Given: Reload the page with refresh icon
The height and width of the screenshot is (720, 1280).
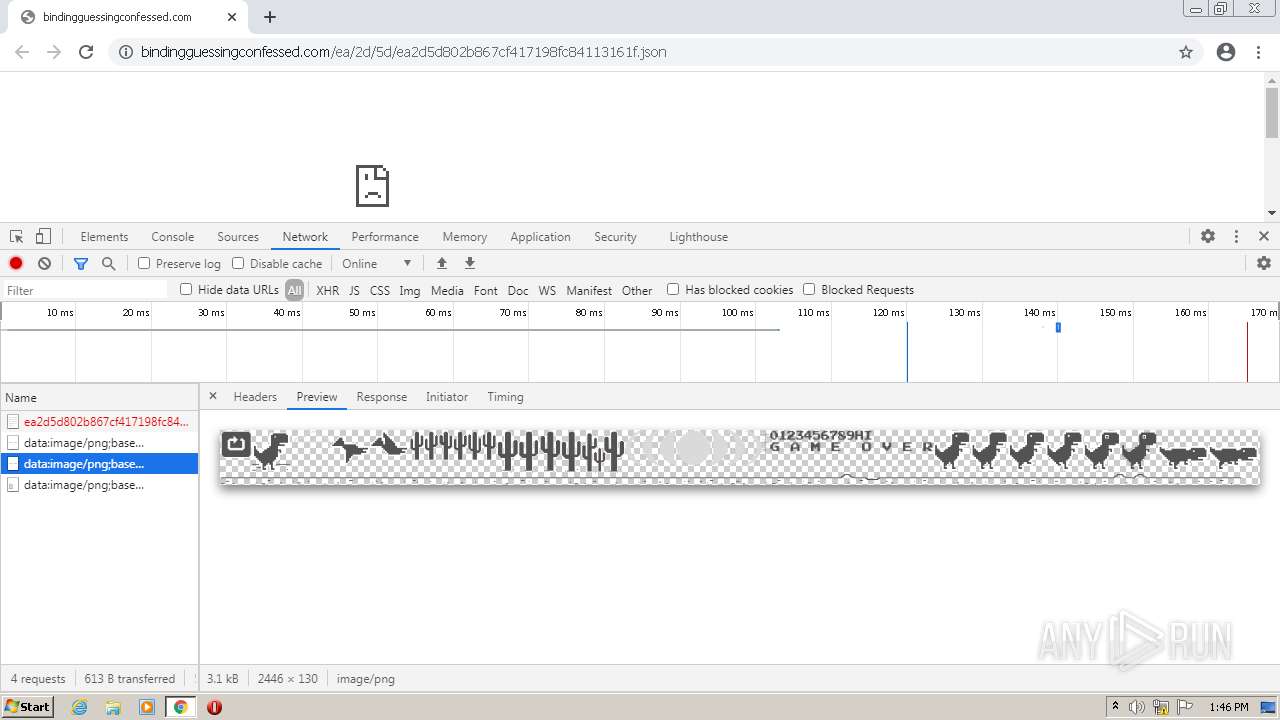Looking at the screenshot, I should (x=86, y=52).
